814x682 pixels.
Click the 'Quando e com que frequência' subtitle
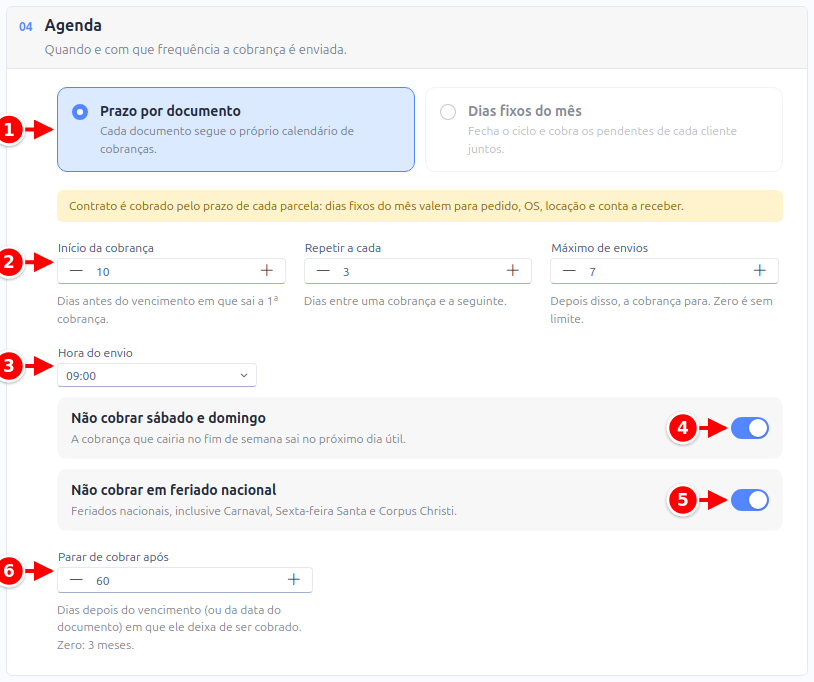point(196,50)
